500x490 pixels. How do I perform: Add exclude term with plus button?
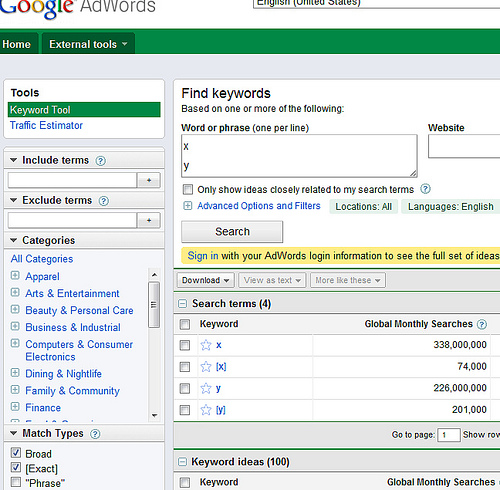(x=149, y=220)
